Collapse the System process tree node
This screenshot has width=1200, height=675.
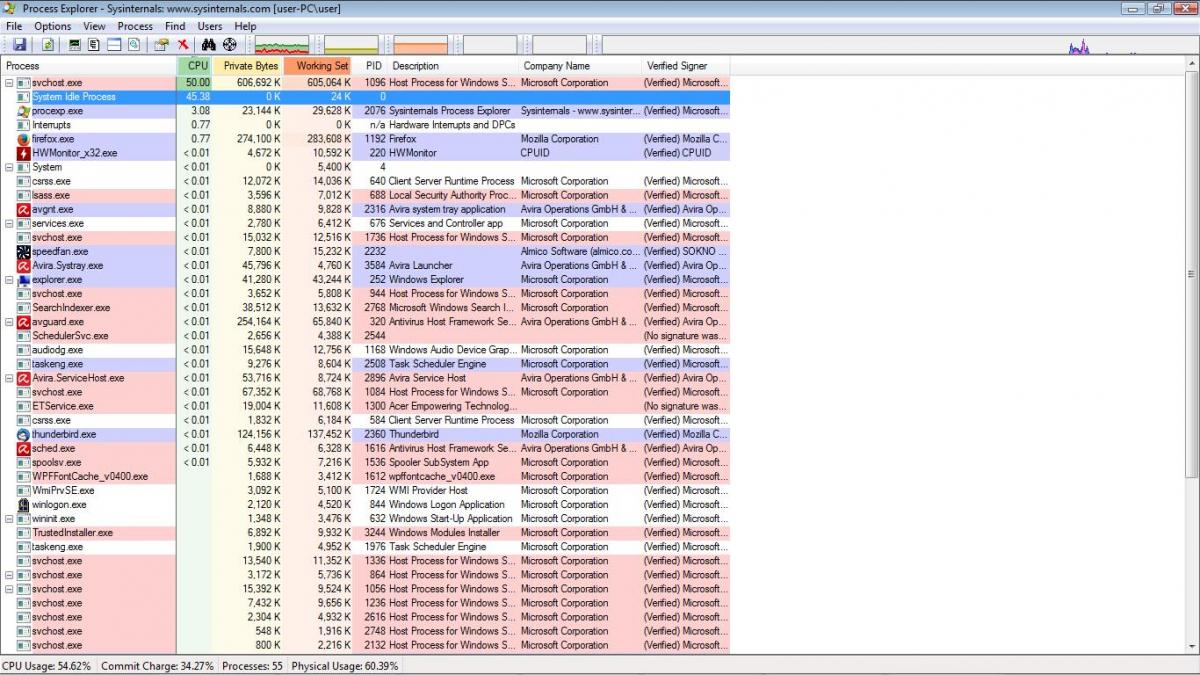[x=9, y=167]
